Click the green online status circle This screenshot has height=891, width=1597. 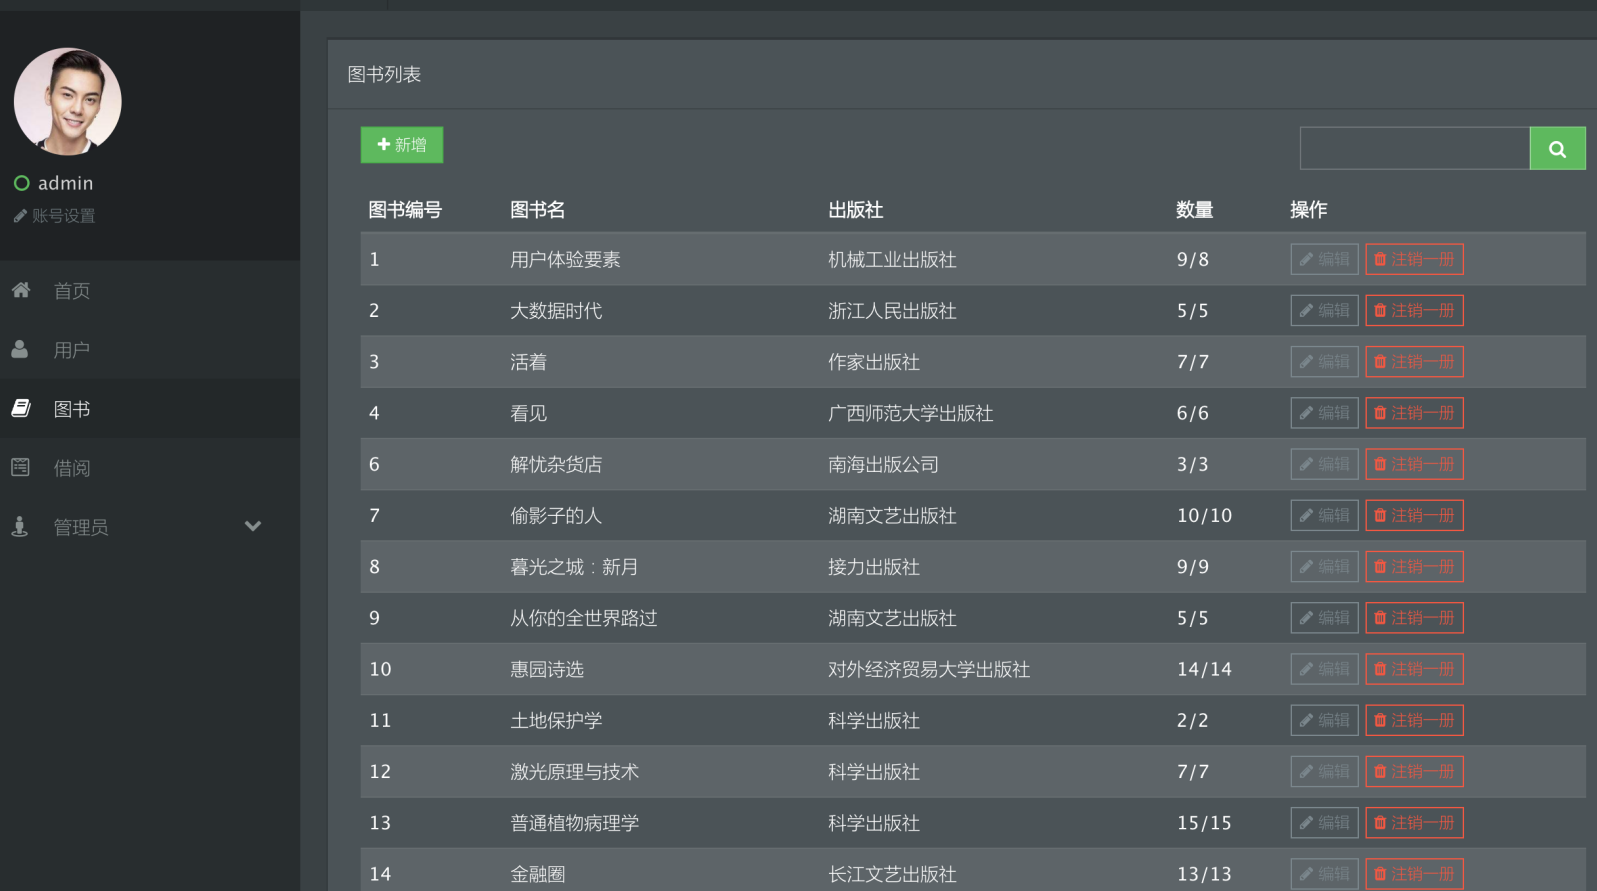(21, 183)
